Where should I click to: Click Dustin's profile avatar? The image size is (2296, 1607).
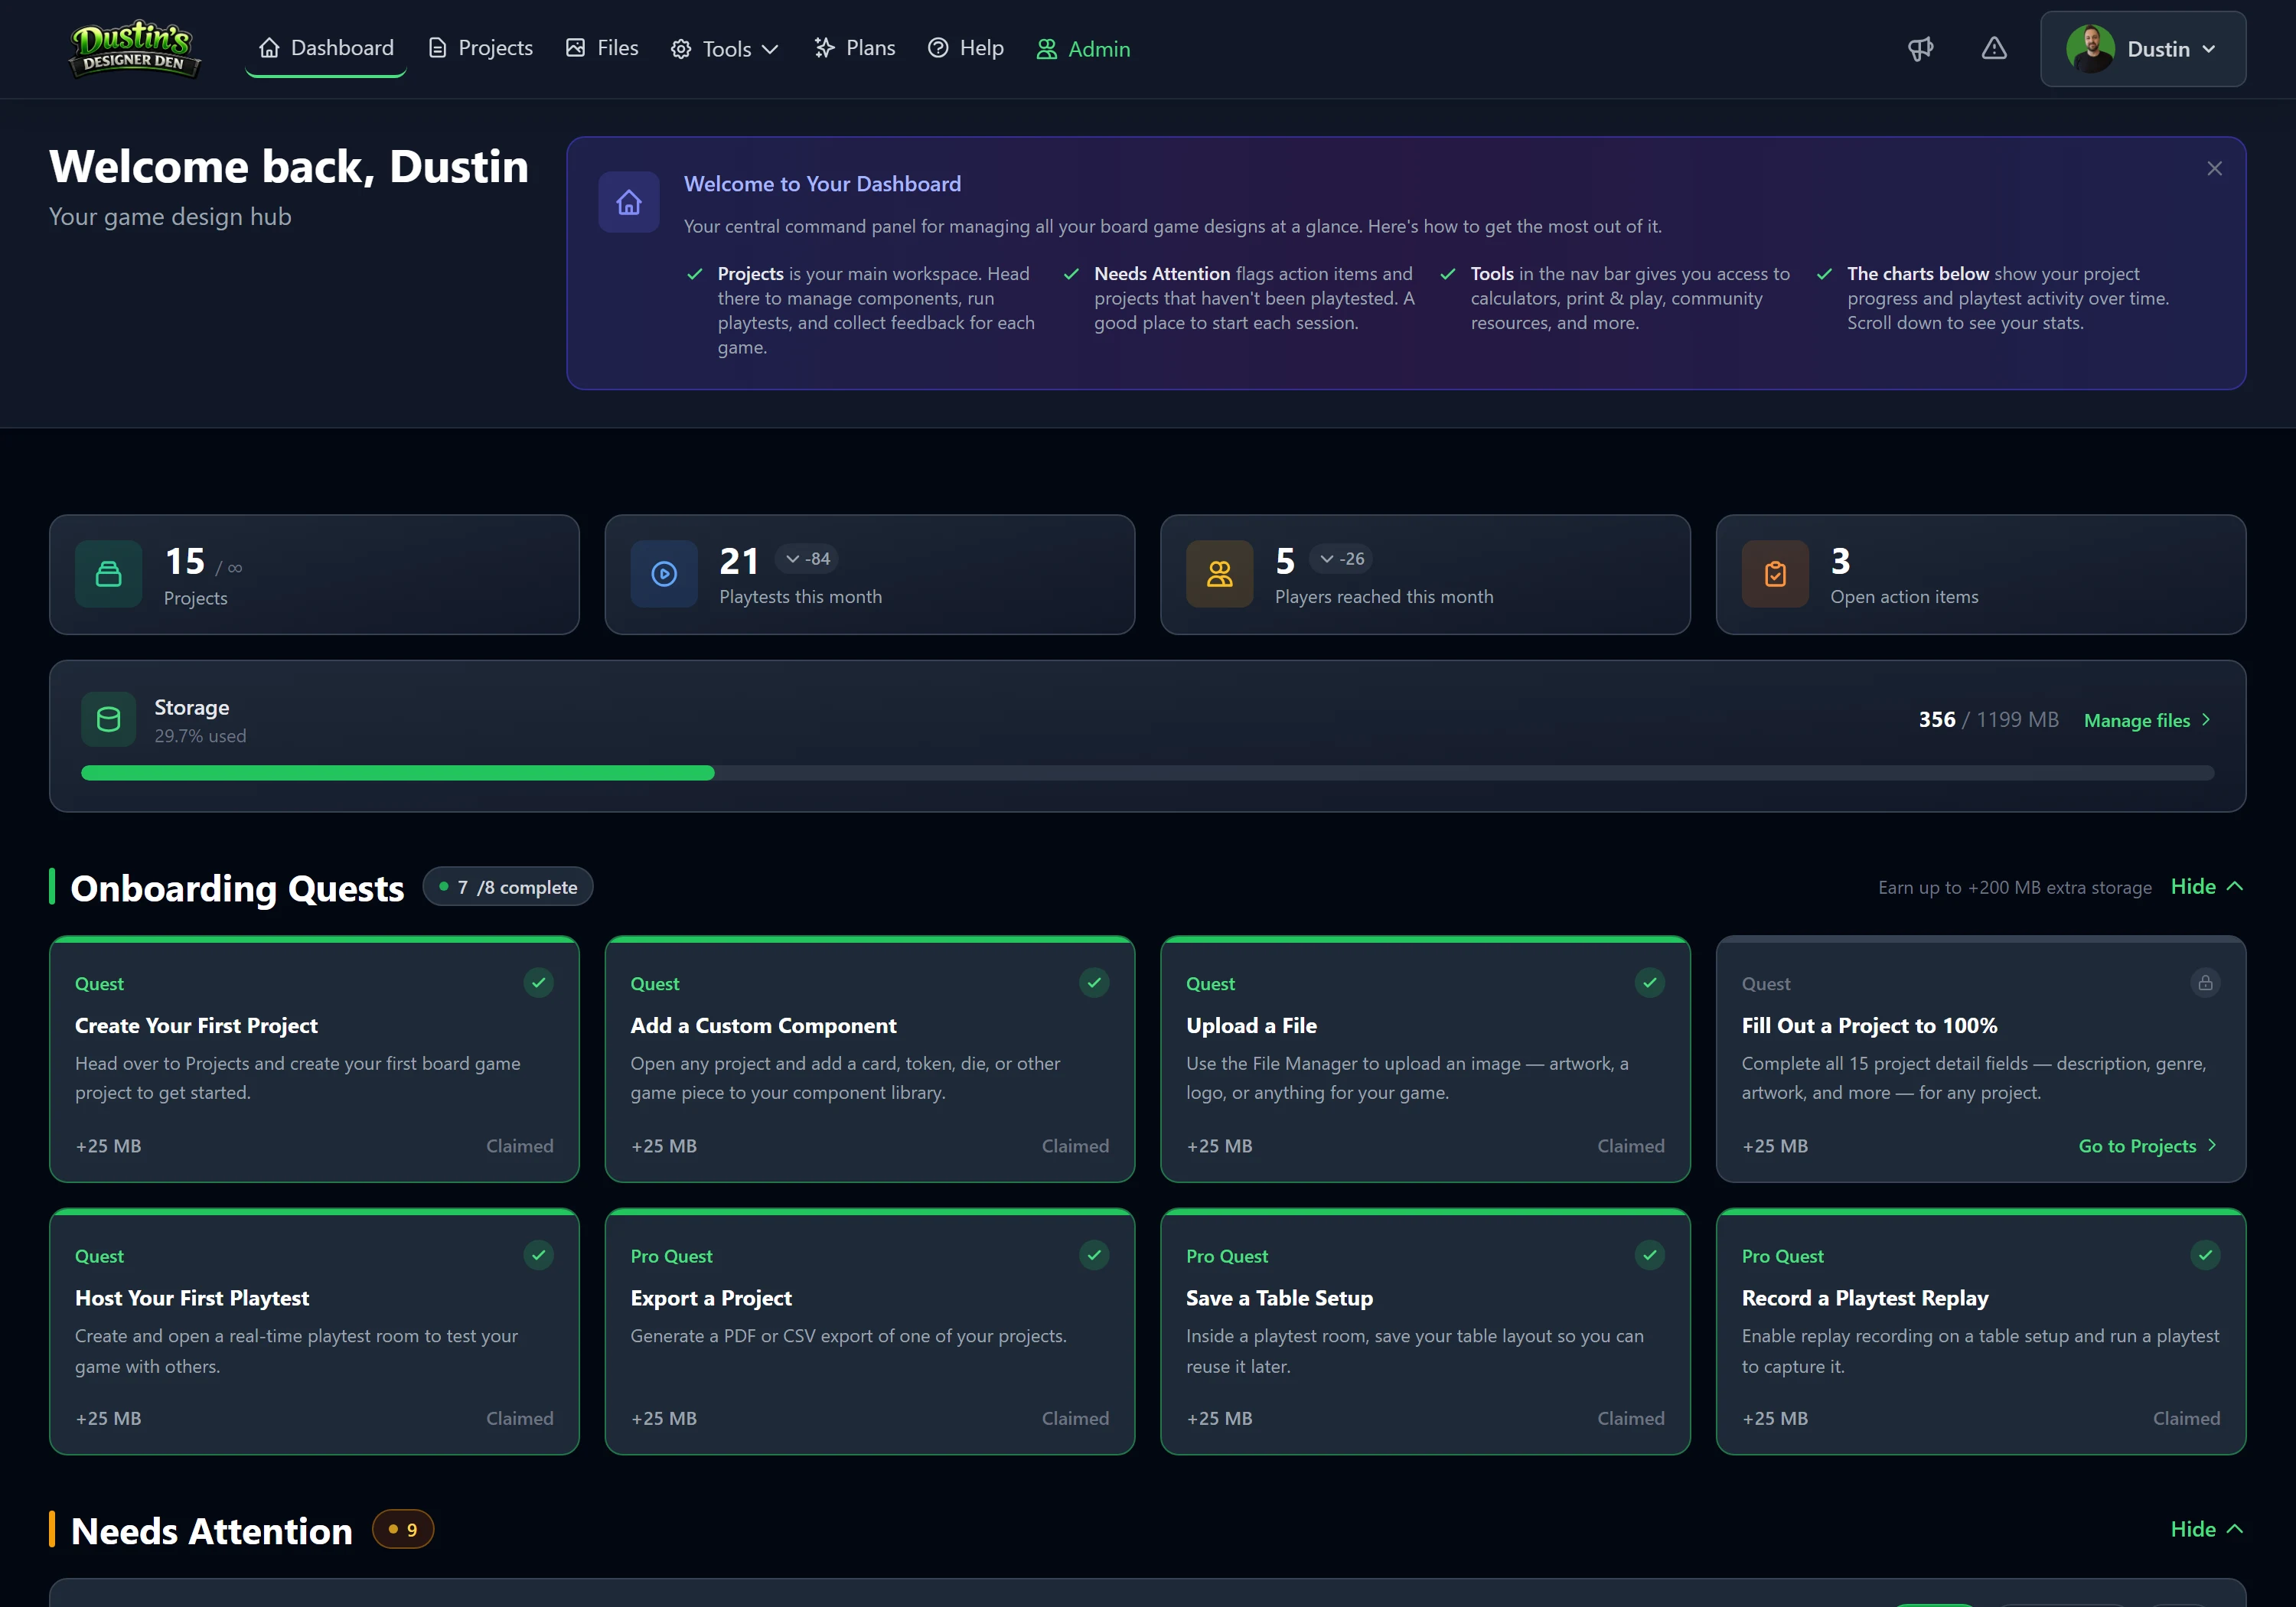[x=2090, y=48]
